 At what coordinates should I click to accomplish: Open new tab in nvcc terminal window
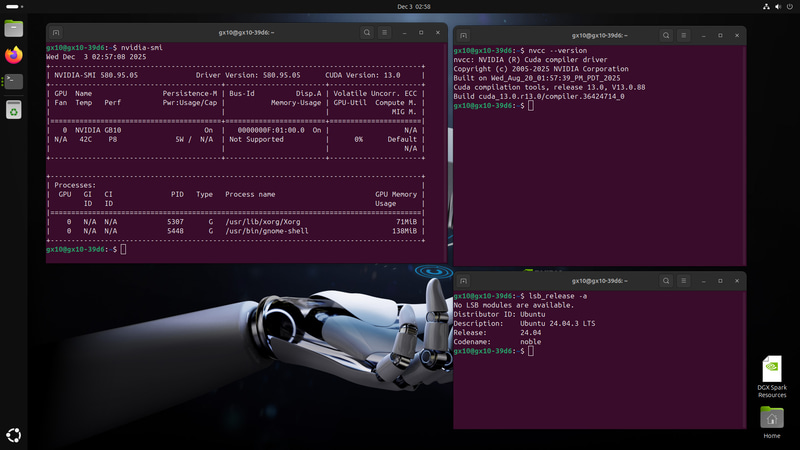point(463,36)
